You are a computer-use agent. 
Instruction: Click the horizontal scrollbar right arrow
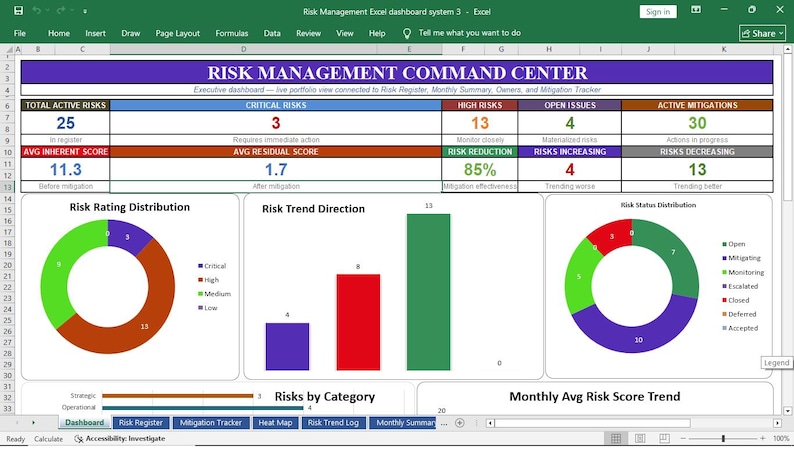click(x=777, y=423)
